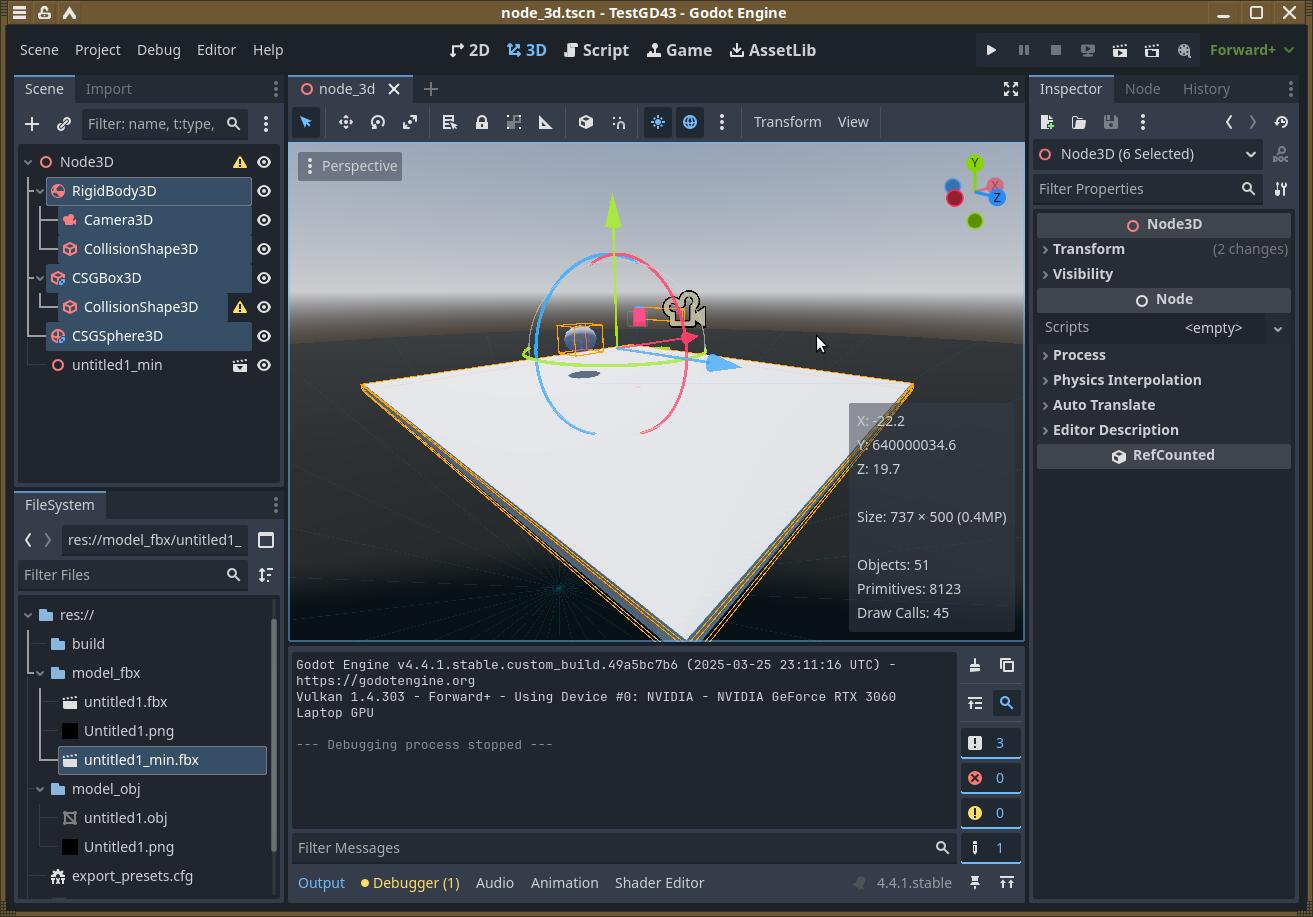The width and height of the screenshot is (1313, 917).
Task: Toggle preview sunlight in viewport
Action: pyautogui.click(x=658, y=122)
